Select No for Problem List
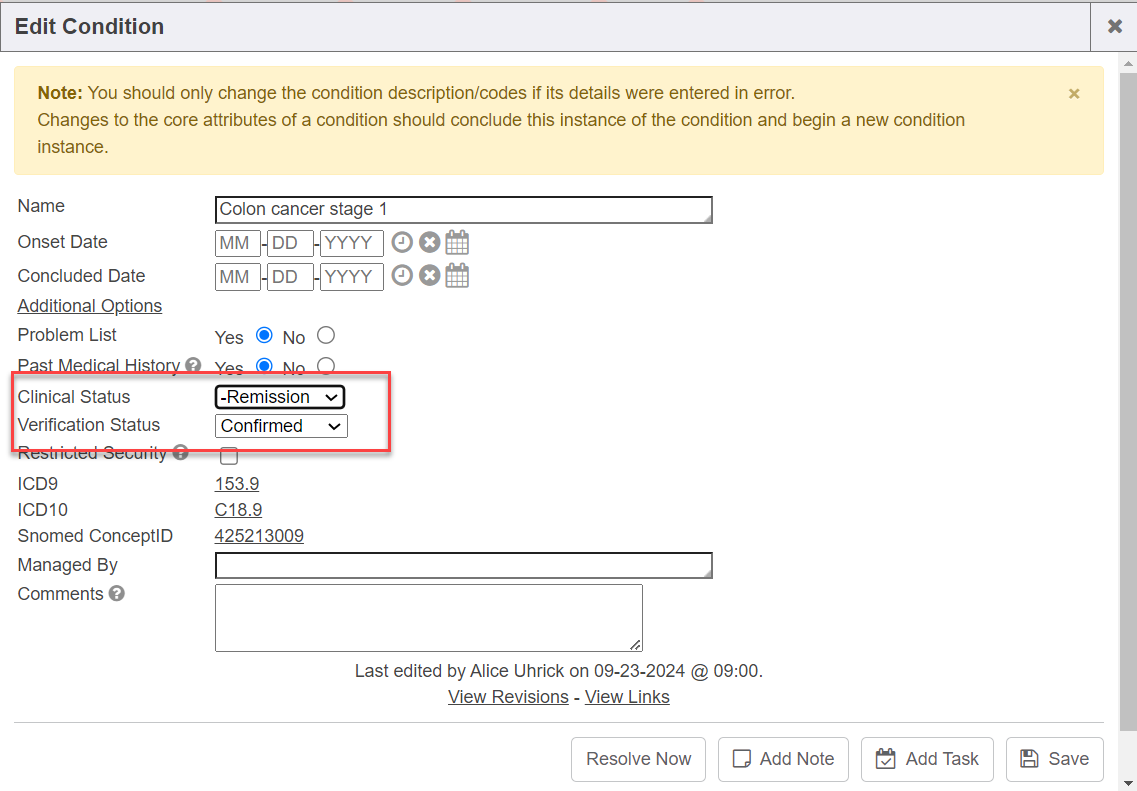 [325, 336]
